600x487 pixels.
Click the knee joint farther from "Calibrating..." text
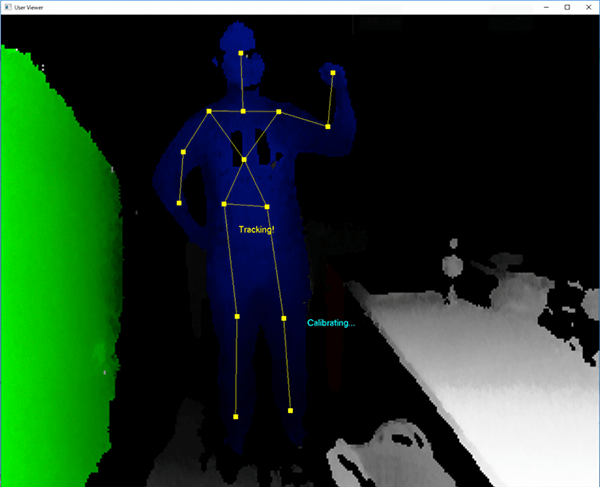(237, 316)
